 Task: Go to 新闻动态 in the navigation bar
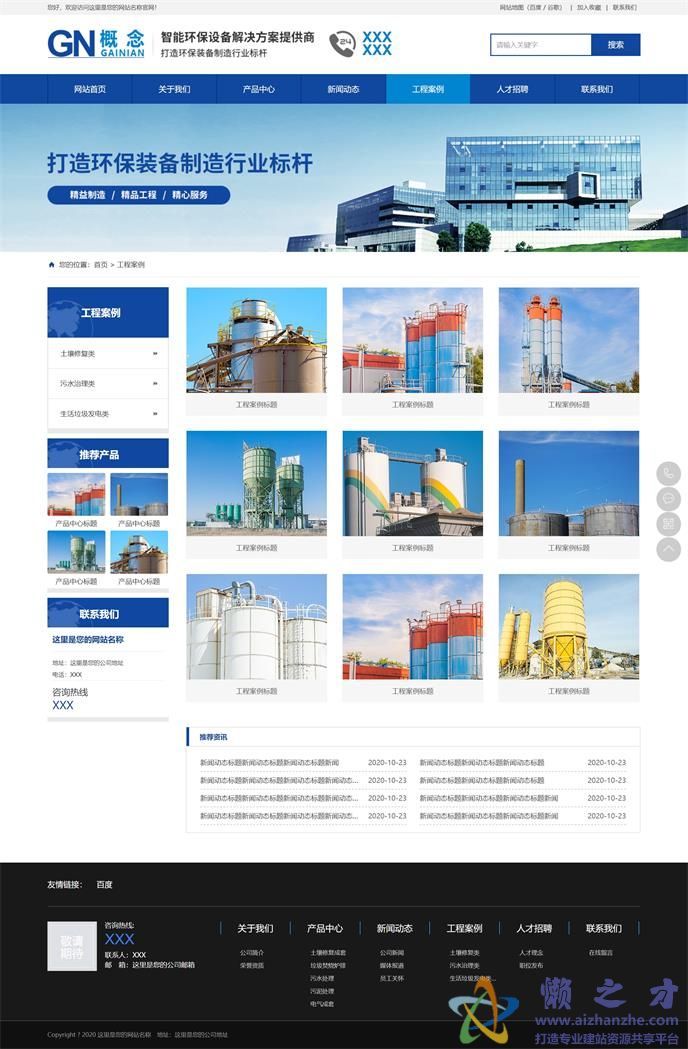pos(343,89)
